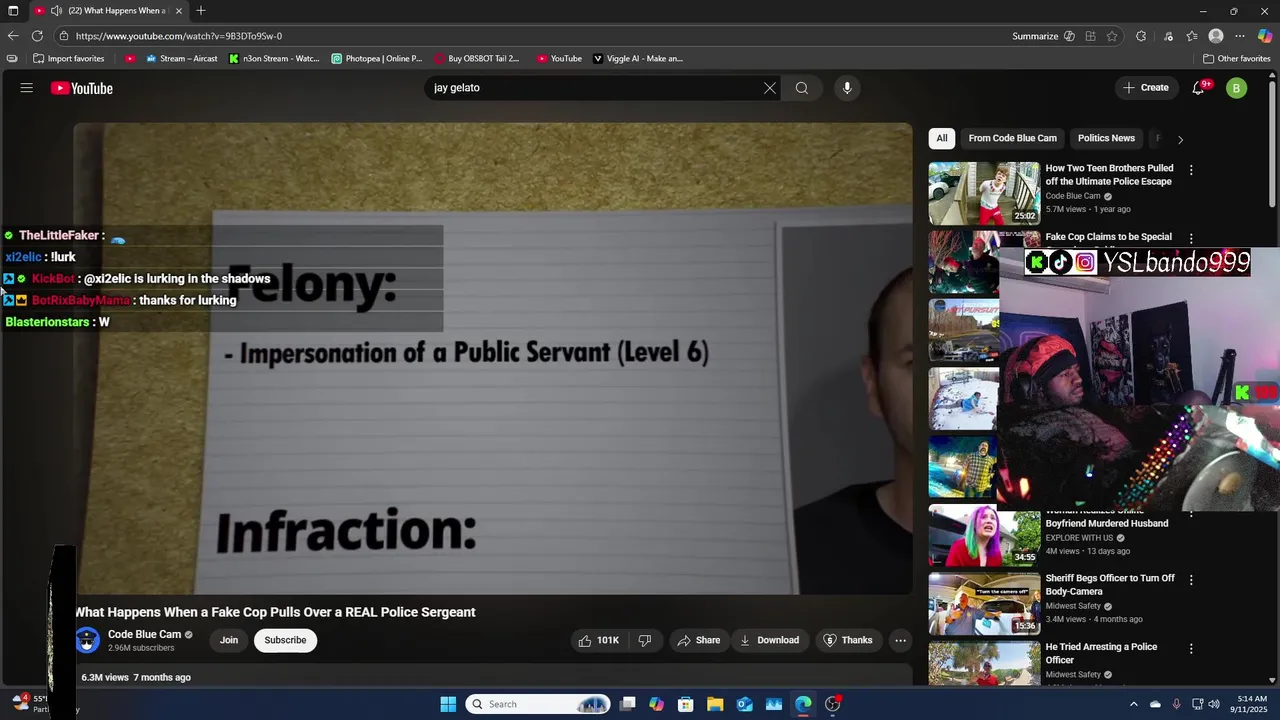Click the taskbar Search box
1280x720 pixels.
tap(538, 704)
